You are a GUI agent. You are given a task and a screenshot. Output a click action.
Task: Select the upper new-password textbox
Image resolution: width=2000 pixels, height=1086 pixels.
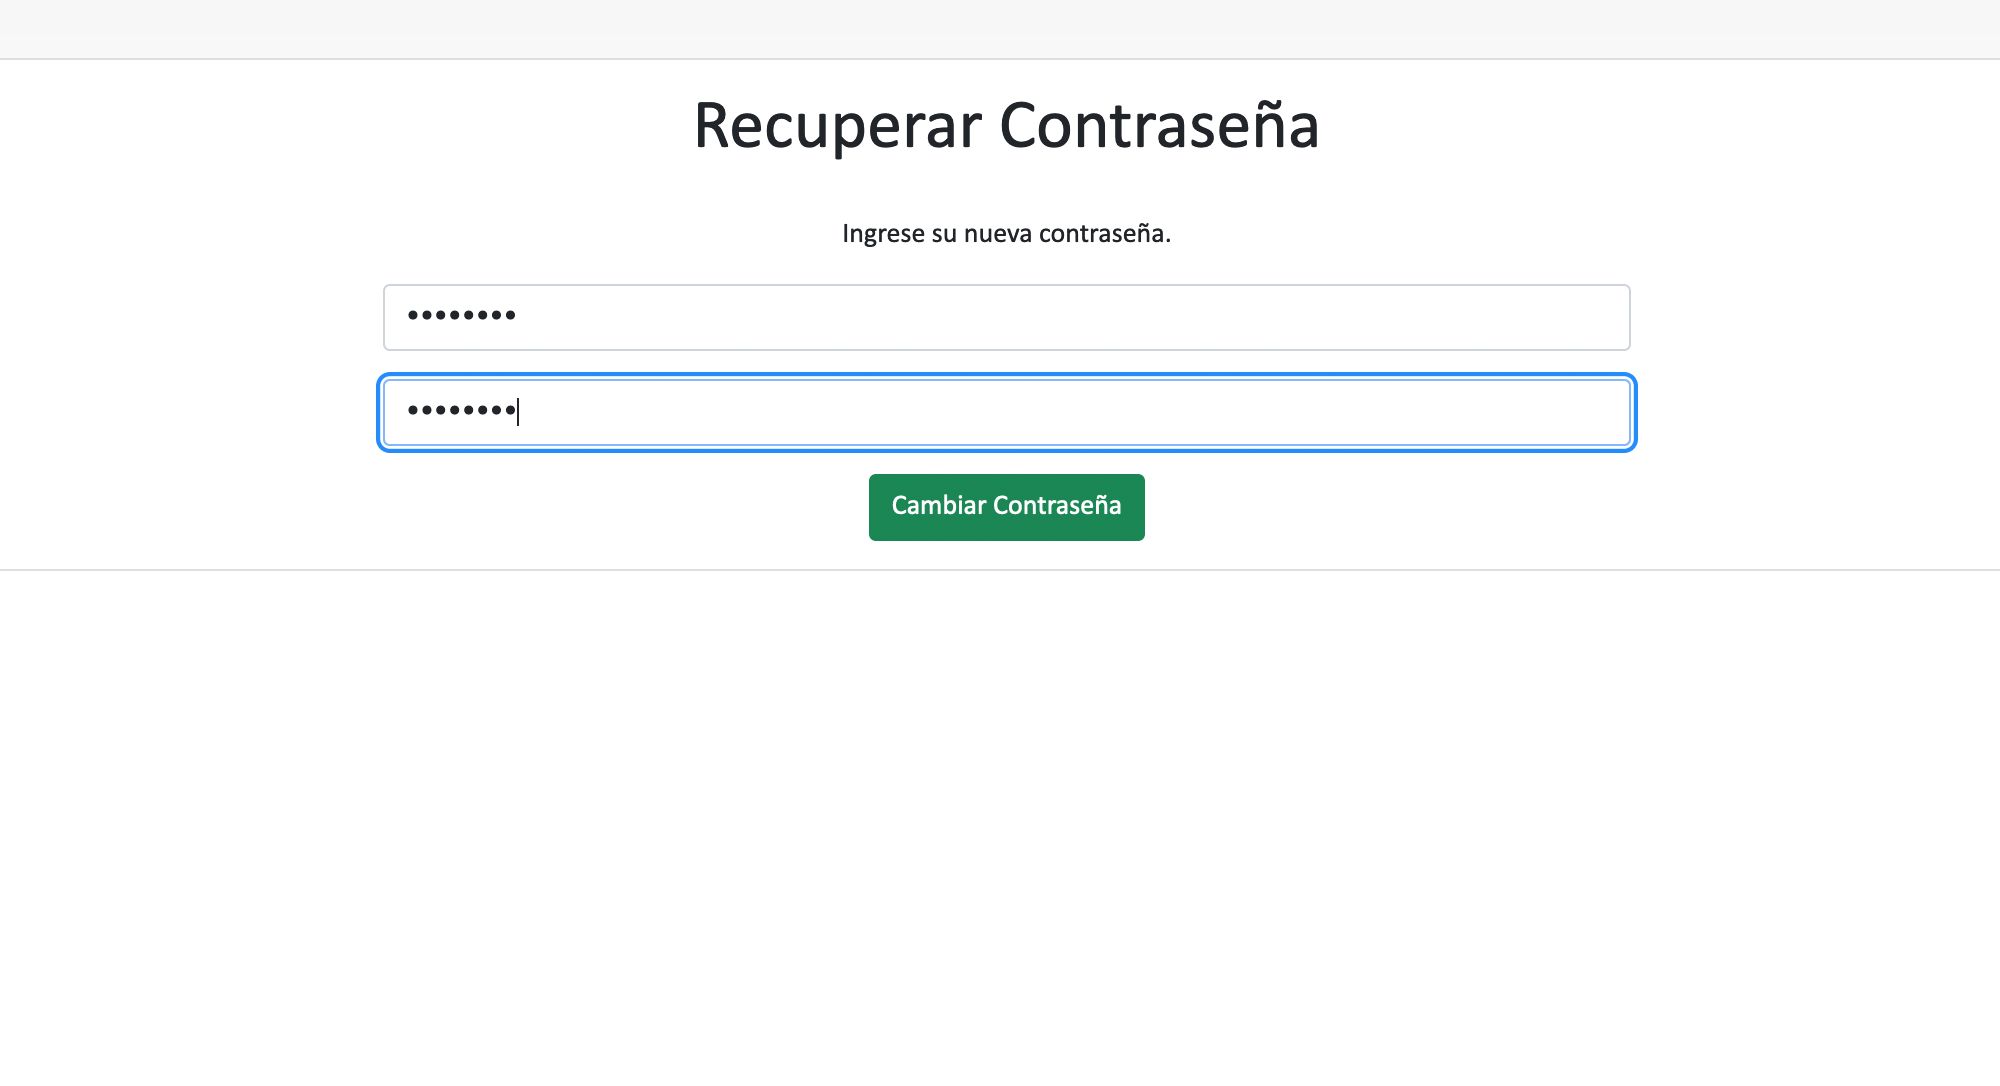tap(1006, 318)
